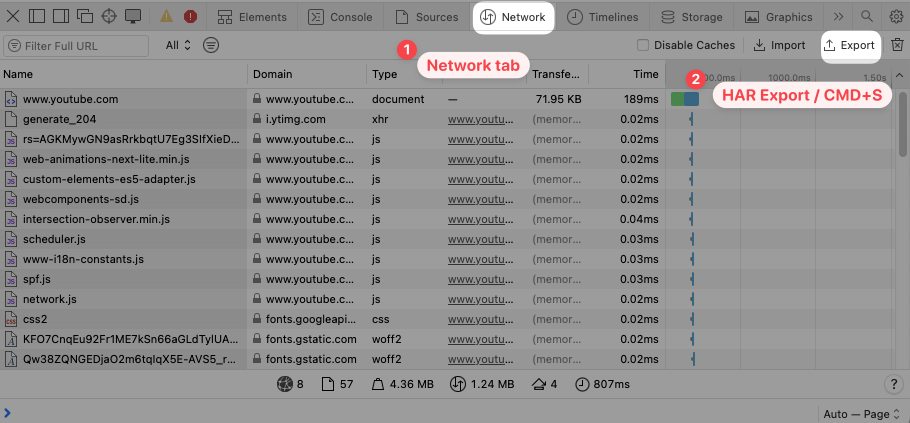Open initiator link in generate_204 row
Screen dimensions: 910x423
(481, 120)
